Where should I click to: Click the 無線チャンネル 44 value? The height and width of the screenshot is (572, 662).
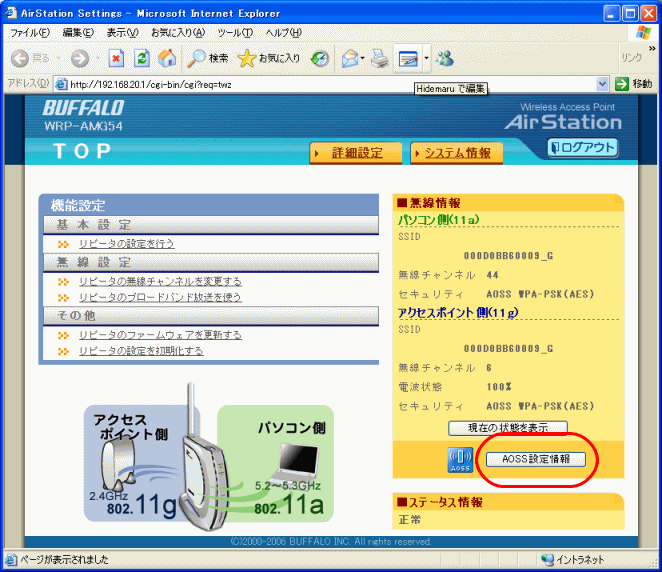tap(492, 275)
